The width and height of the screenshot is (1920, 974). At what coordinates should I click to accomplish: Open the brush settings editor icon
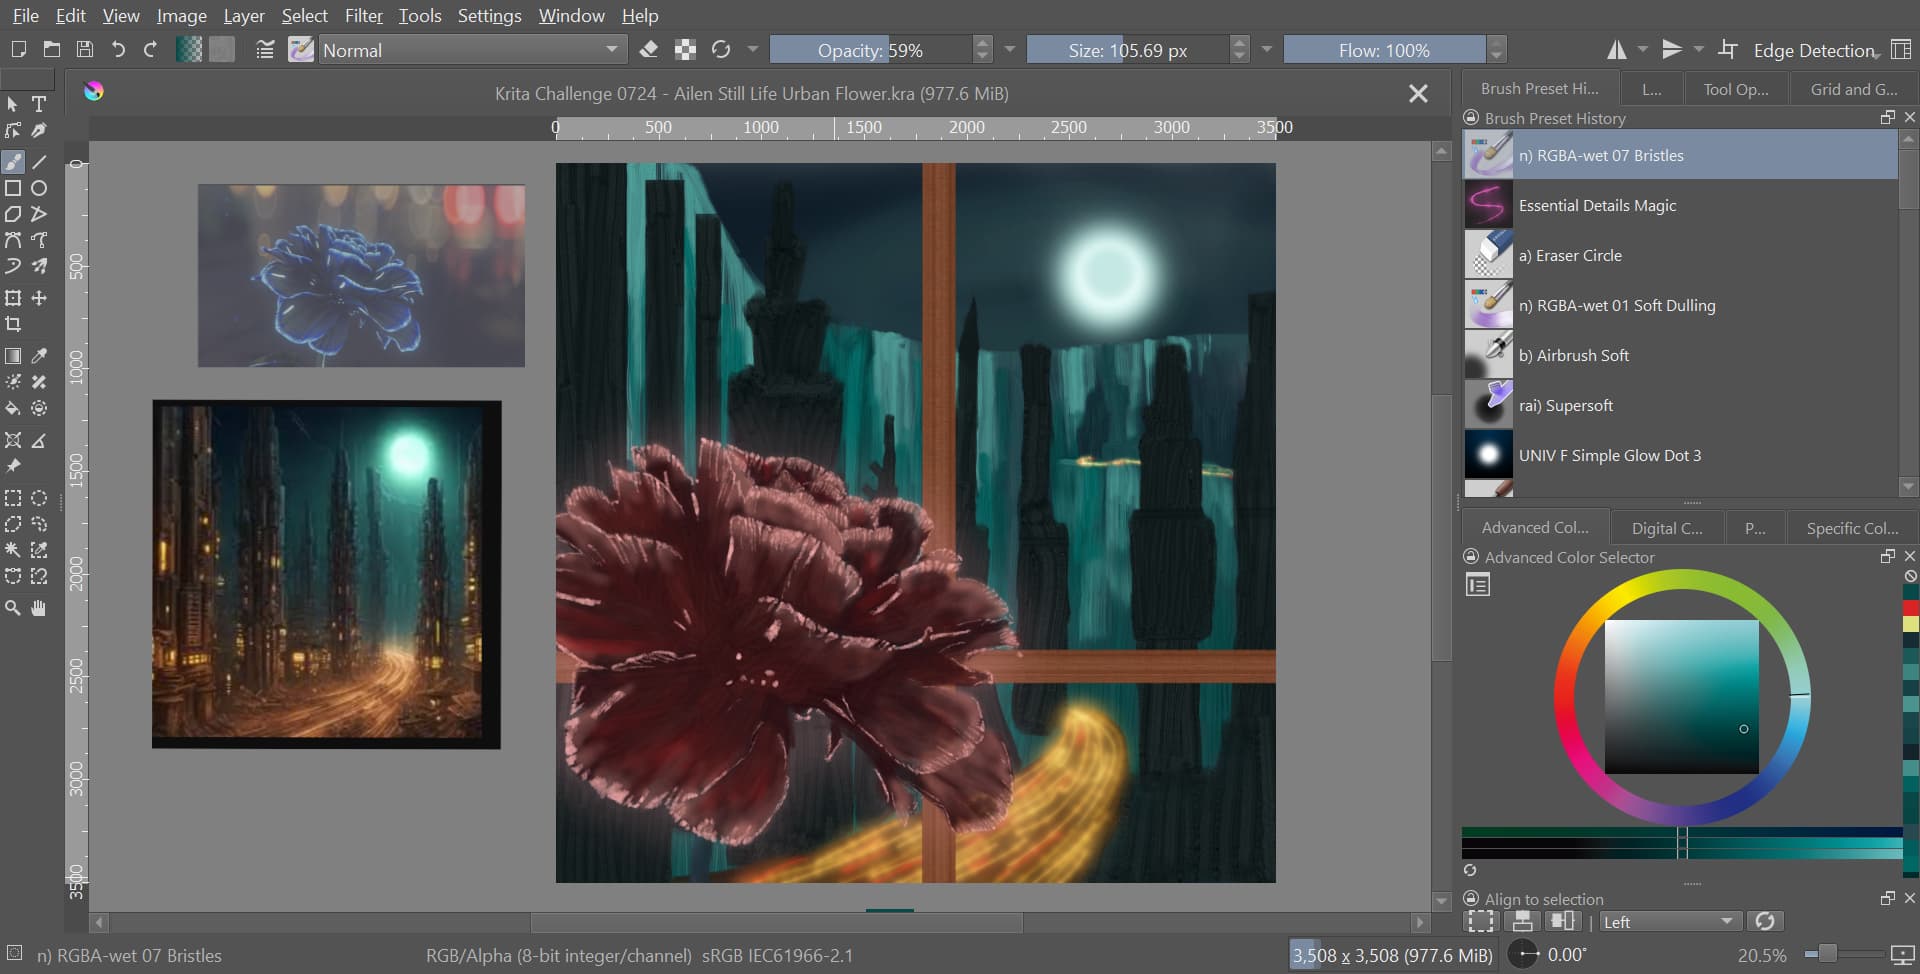click(265, 50)
